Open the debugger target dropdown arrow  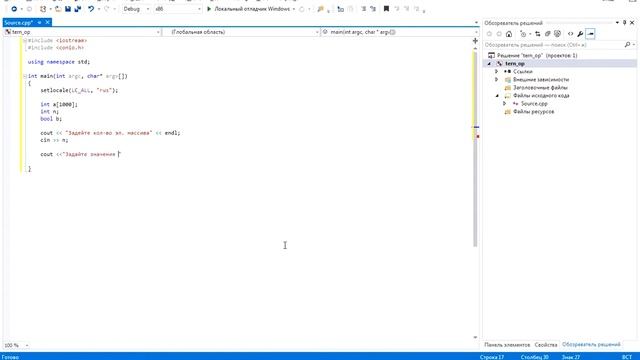pos(294,9)
